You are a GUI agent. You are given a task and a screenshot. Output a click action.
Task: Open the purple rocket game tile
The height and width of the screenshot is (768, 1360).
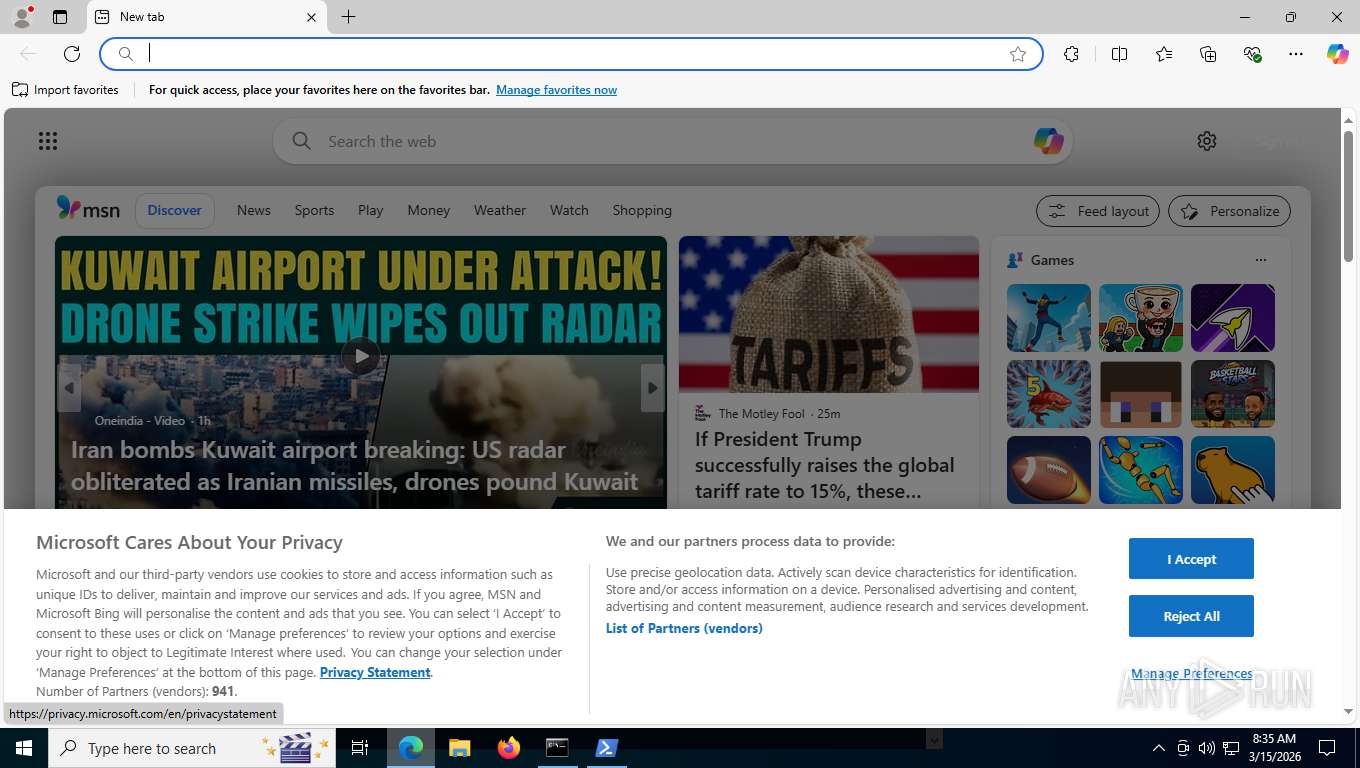tap(1233, 318)
